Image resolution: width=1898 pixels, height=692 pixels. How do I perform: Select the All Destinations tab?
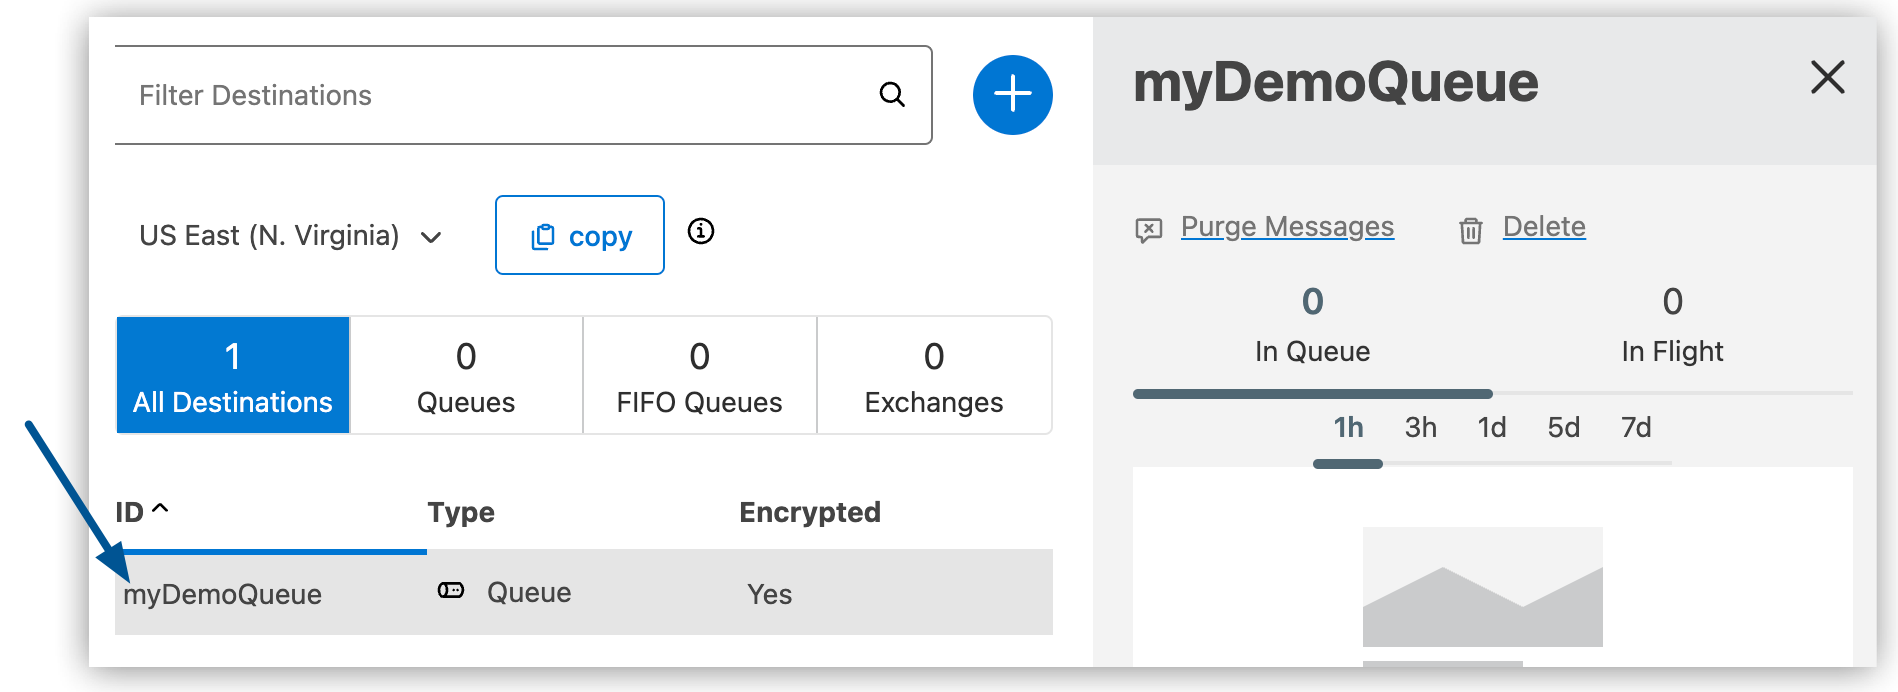coord(233,376)
